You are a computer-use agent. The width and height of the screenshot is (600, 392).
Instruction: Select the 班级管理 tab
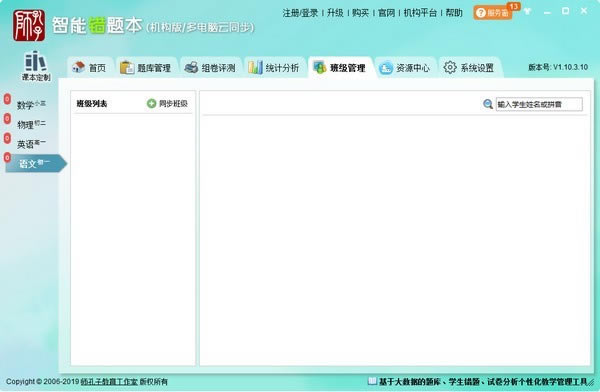340,68
